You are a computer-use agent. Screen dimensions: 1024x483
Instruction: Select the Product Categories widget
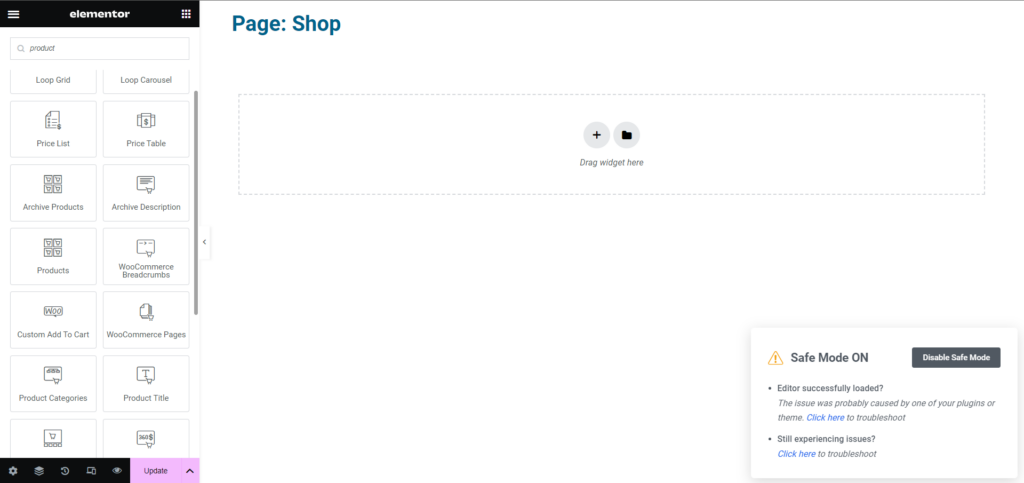point(54,383)
